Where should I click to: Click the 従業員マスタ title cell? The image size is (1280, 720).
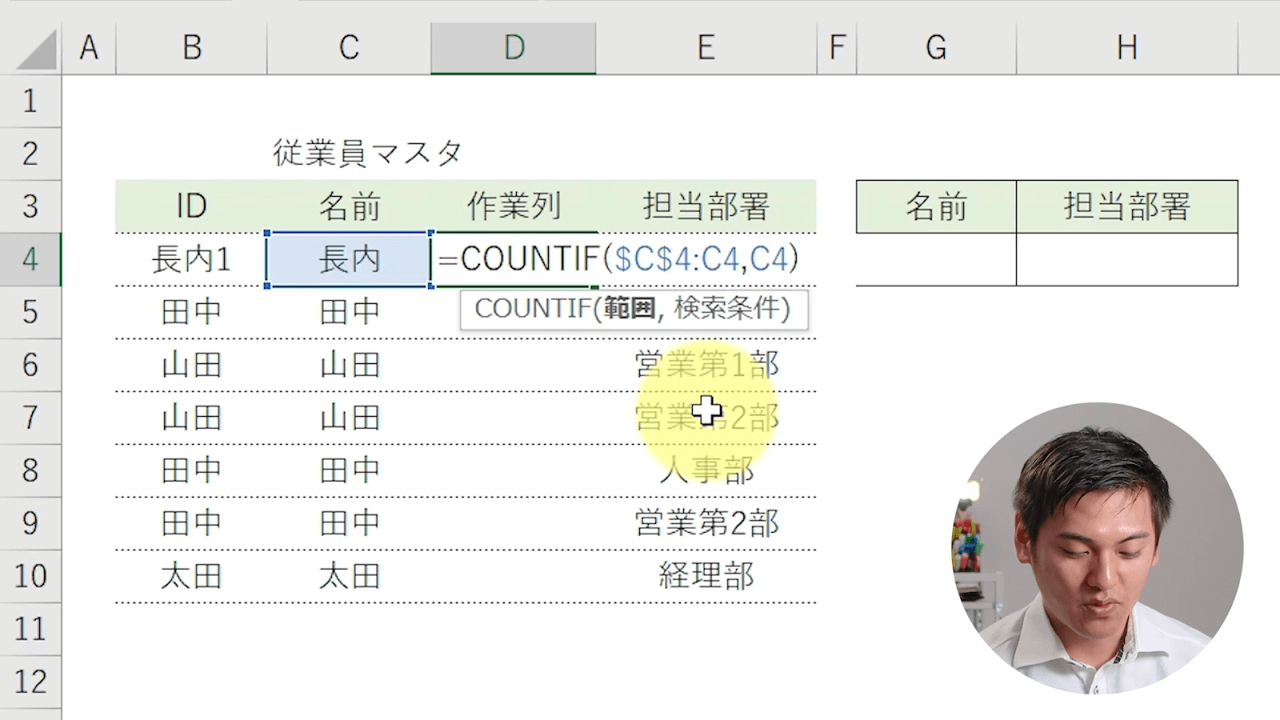click(368, 153)
